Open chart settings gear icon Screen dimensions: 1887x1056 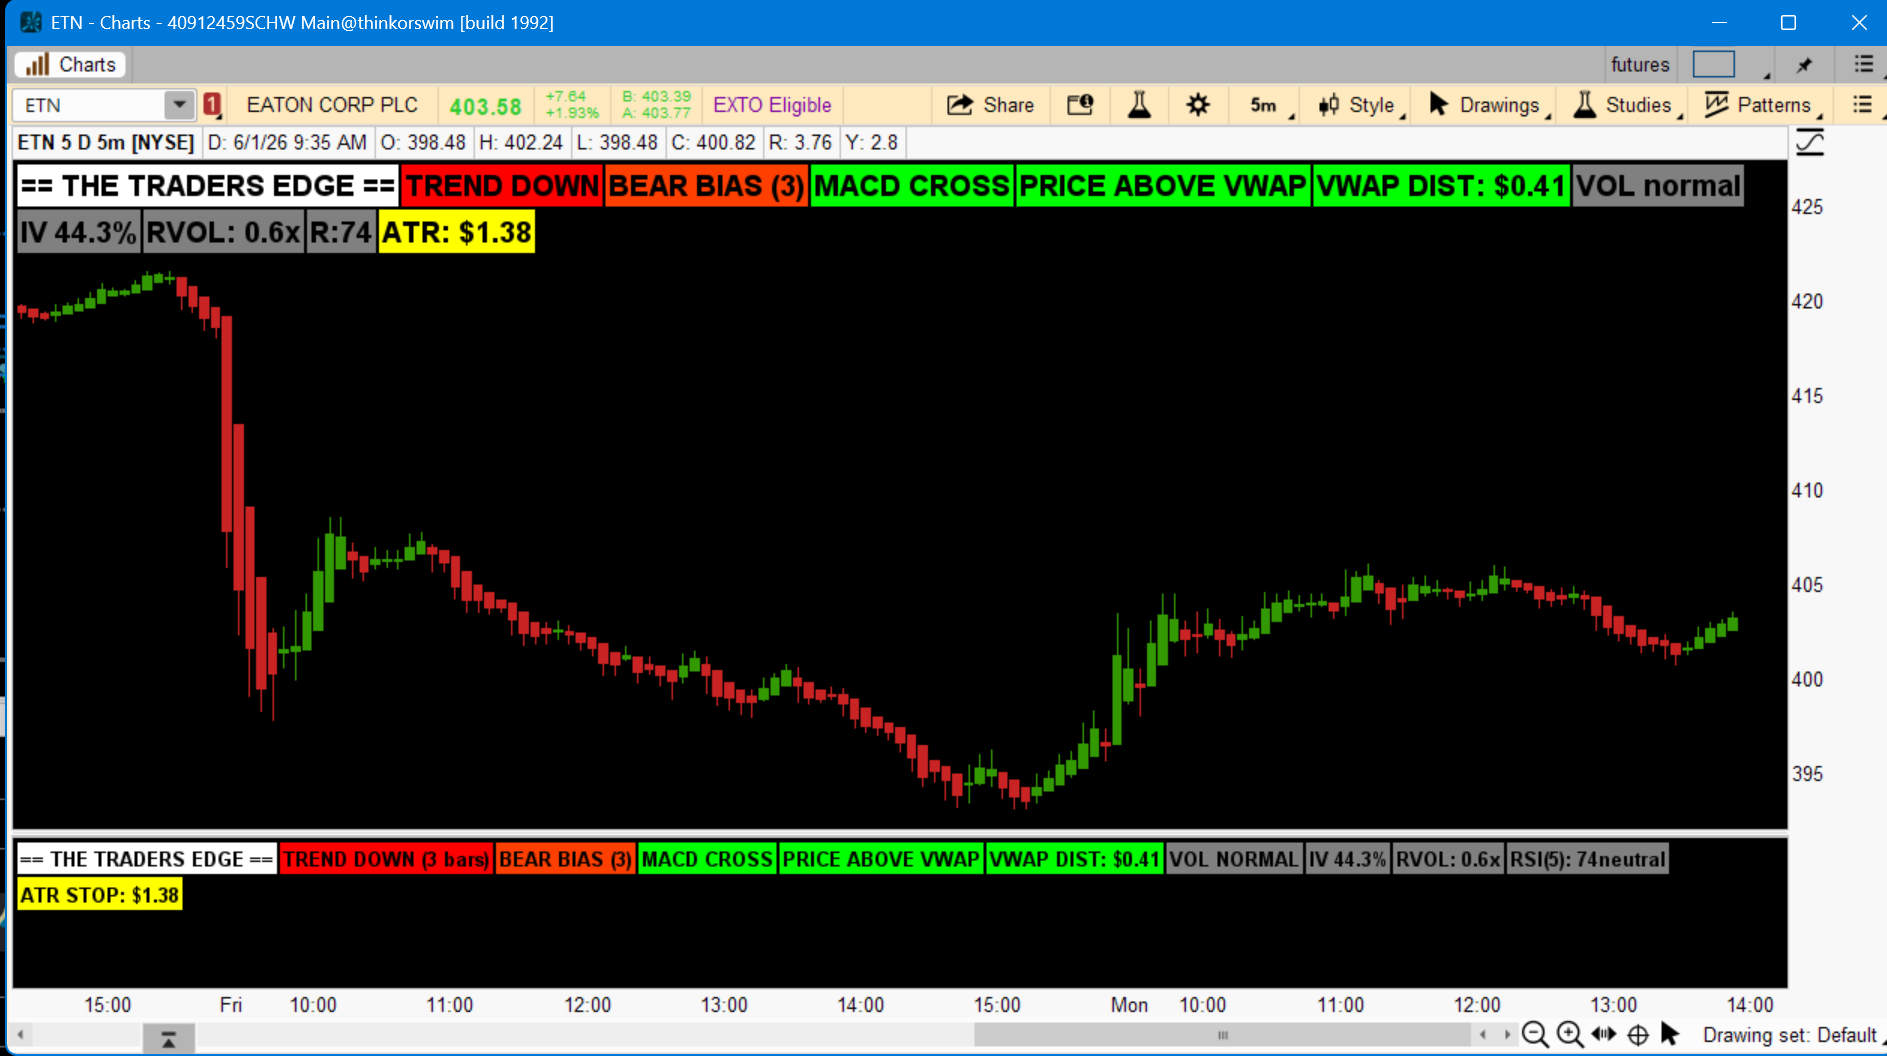(1198, 105)
